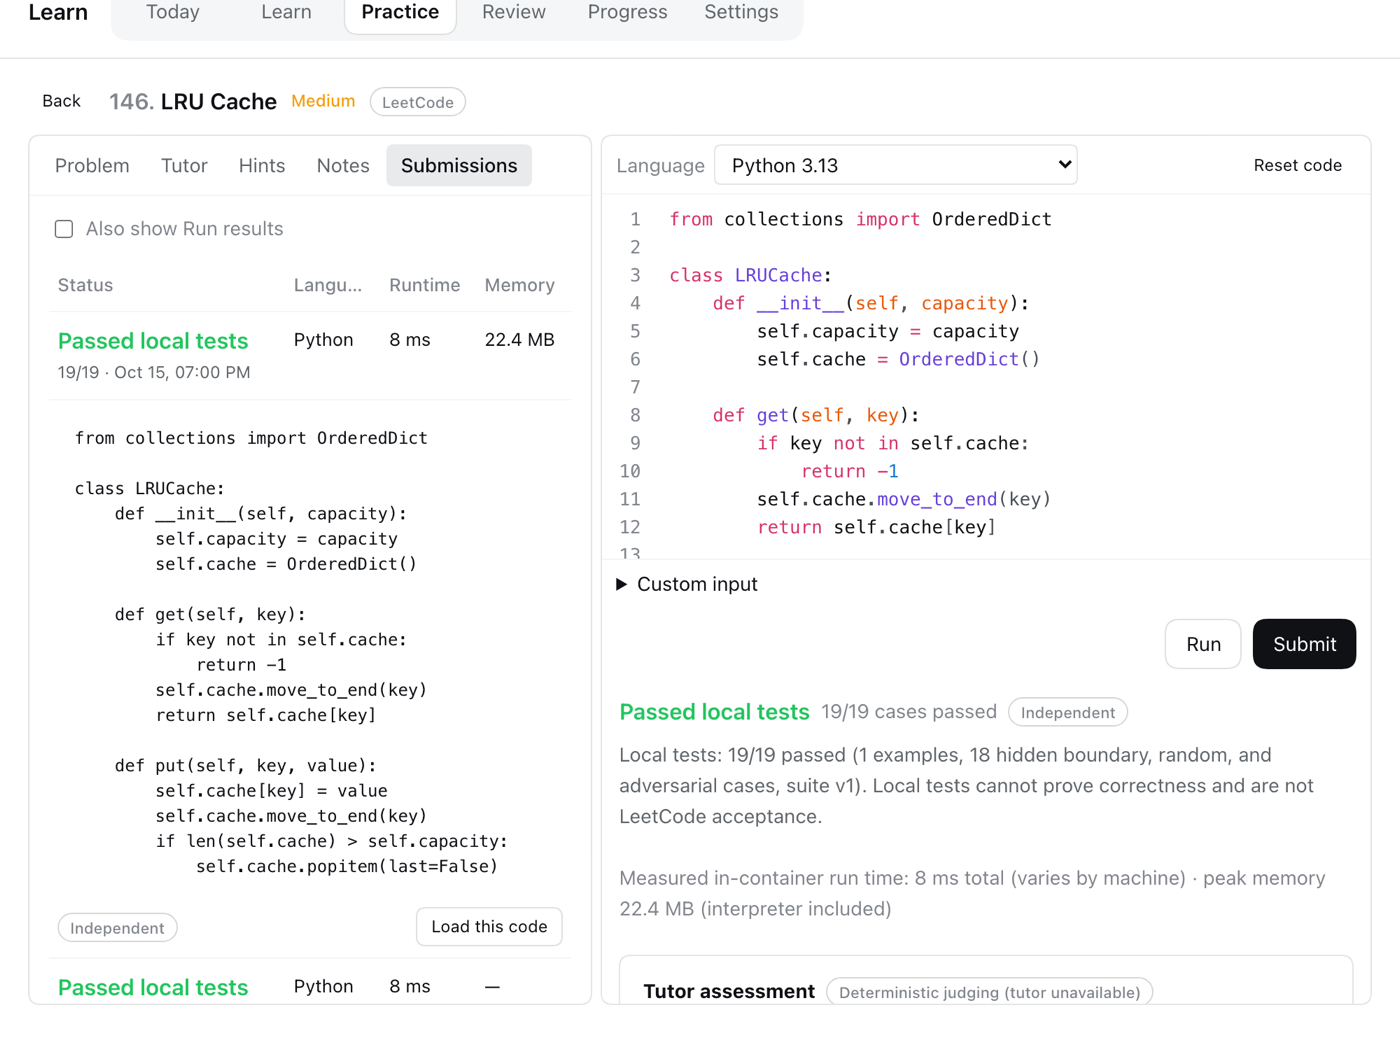1400x1050 pixels.
Task: Go Back to the problem list
Action: [61, 101]
